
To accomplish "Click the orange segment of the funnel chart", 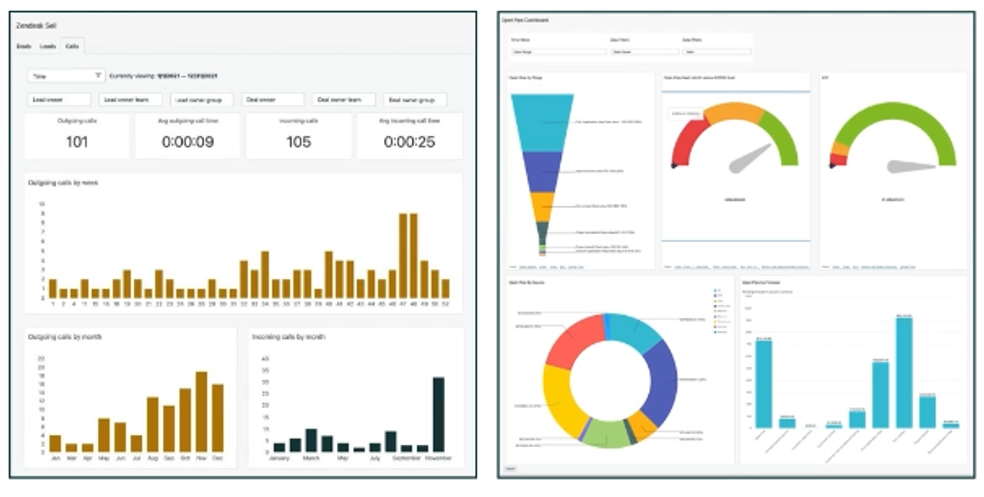I will pyautogui.click(x=541, y=206).
